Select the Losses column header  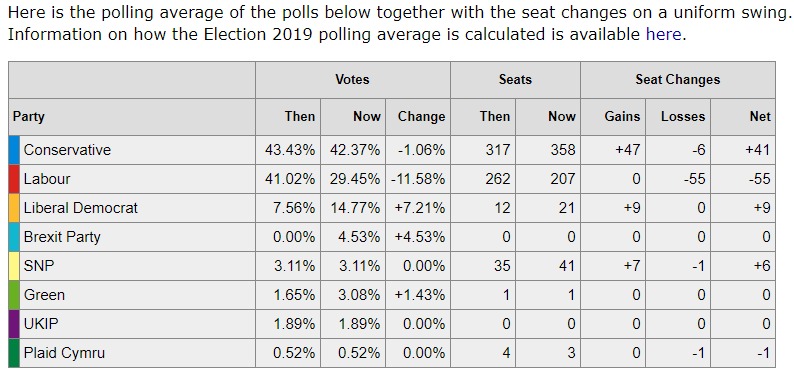click(678, 116)
